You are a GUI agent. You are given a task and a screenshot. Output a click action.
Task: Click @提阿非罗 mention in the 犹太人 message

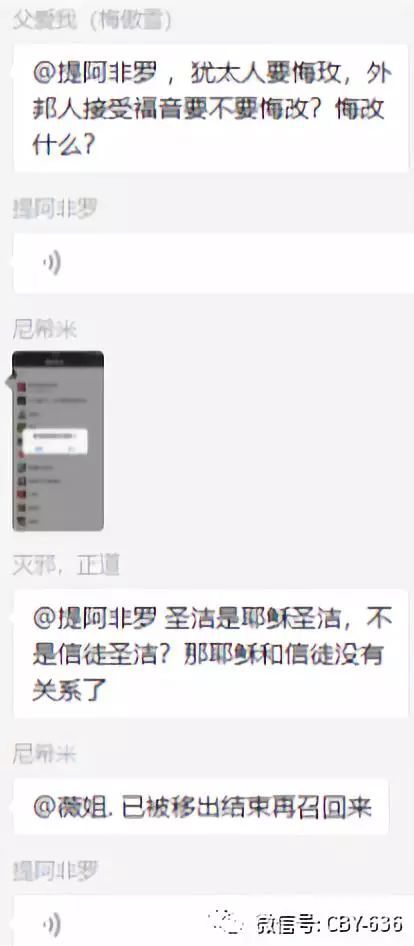point(93,77)
